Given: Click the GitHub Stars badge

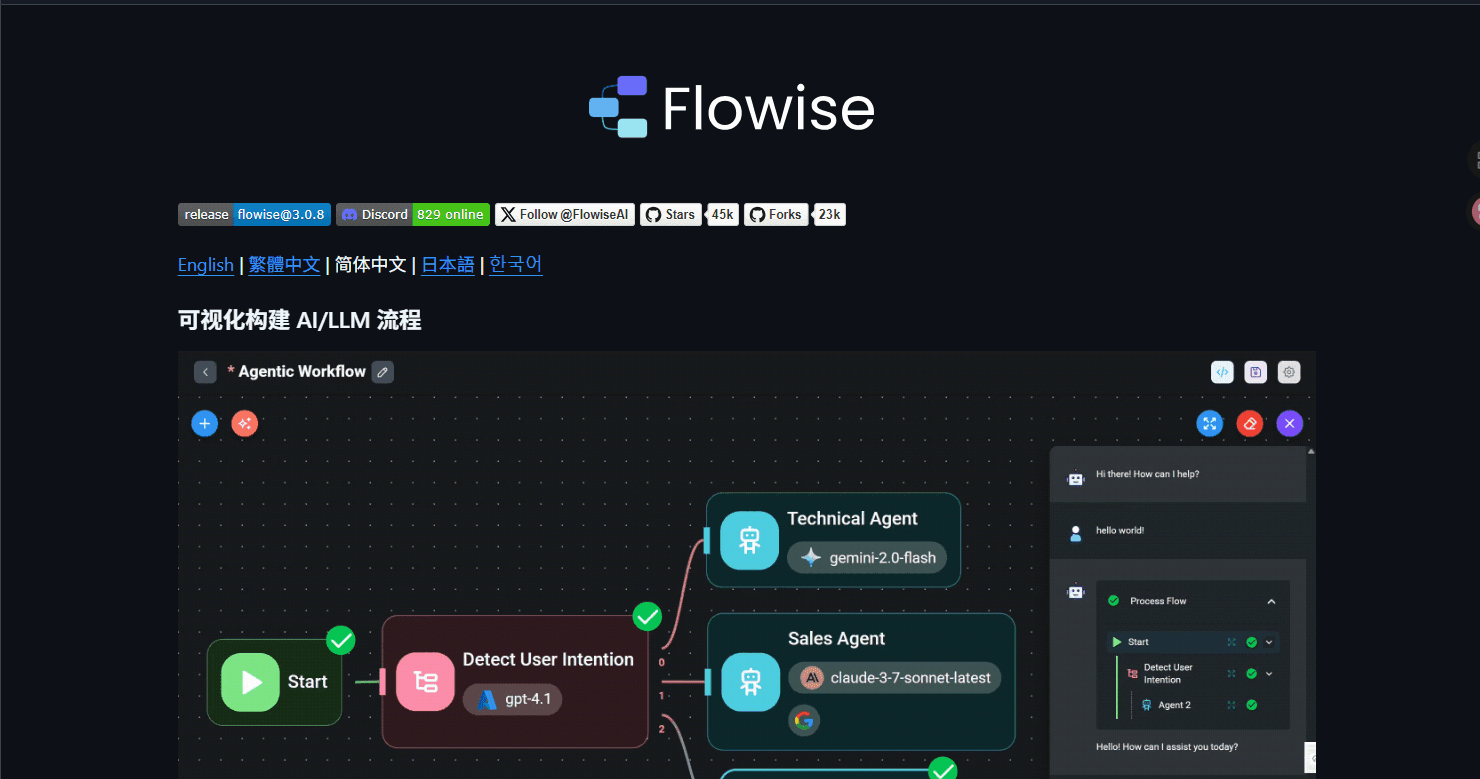Looking at the screenshot, I should tap(689, 214).
